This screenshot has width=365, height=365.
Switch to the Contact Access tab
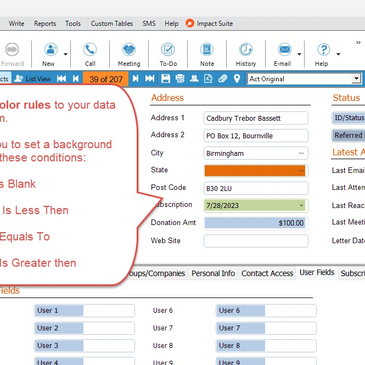pyautogui.click(x=267, y=273)
